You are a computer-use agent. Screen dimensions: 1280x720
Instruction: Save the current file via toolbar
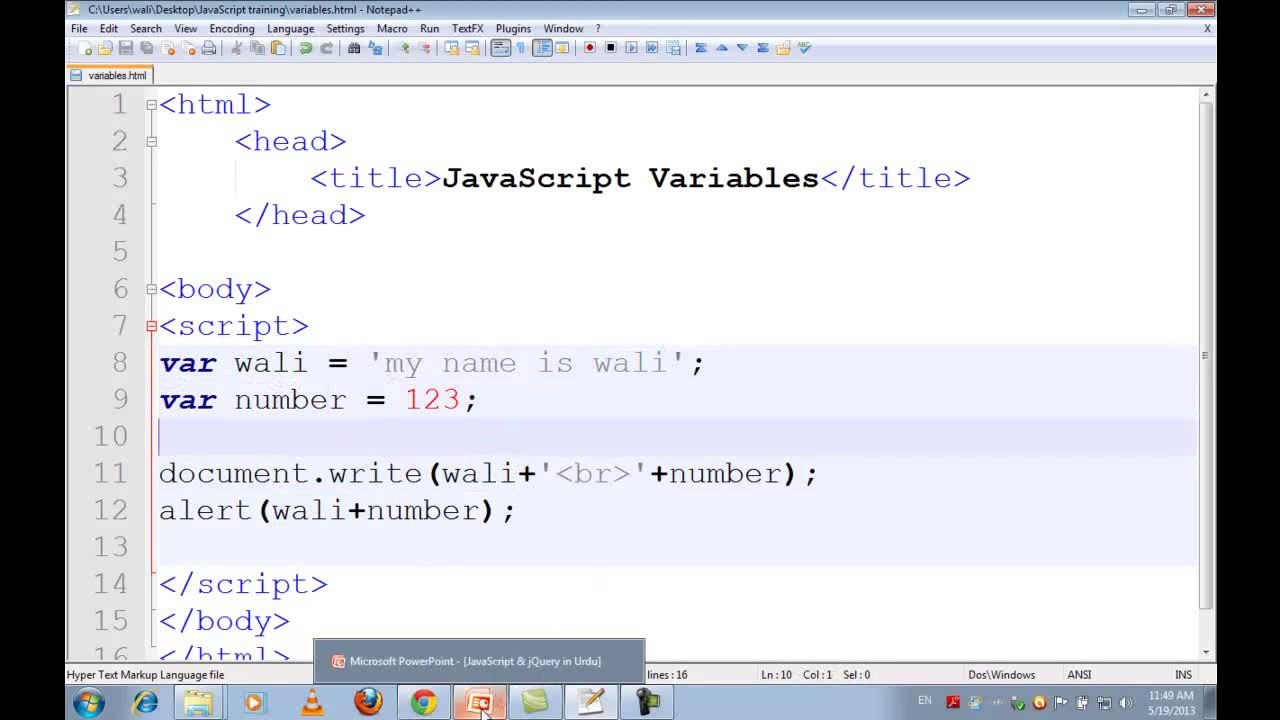coord(126,48)
